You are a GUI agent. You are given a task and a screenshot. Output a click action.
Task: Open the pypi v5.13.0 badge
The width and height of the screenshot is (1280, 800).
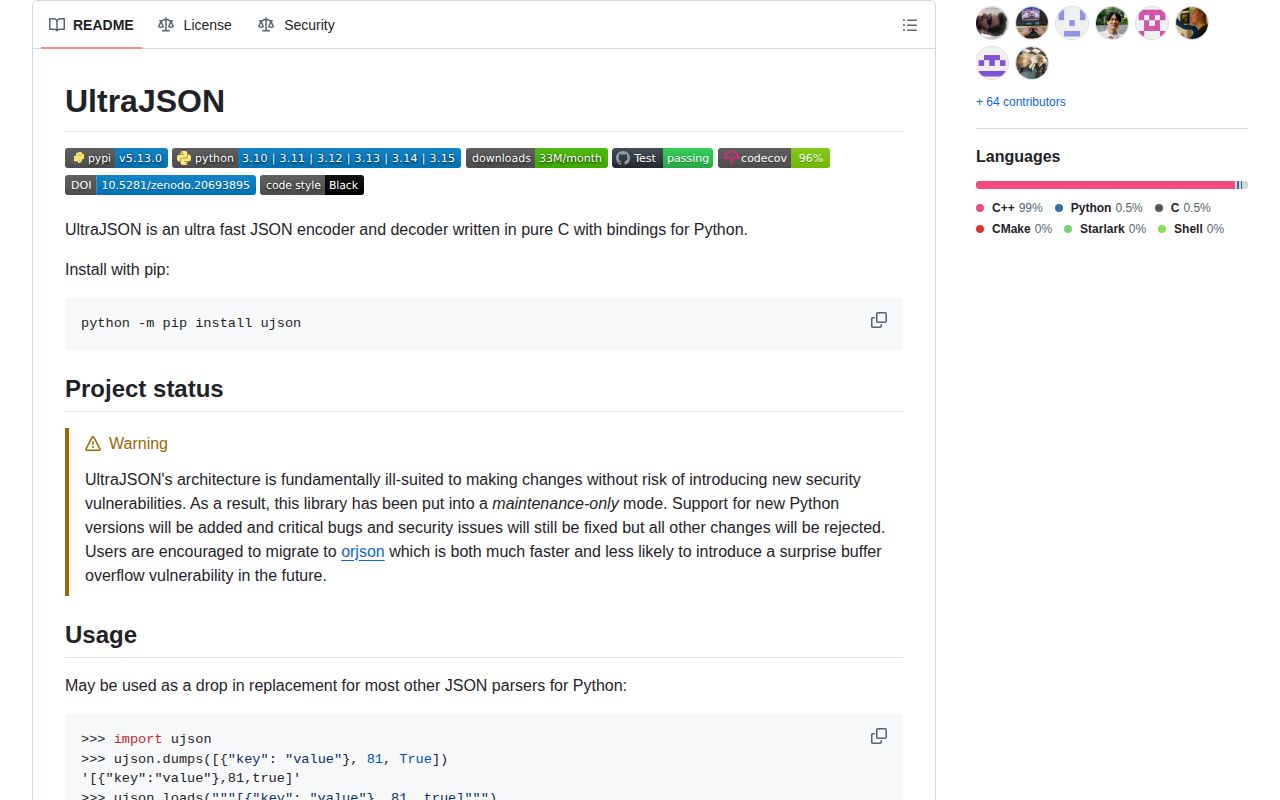click(x=116, y=158)
